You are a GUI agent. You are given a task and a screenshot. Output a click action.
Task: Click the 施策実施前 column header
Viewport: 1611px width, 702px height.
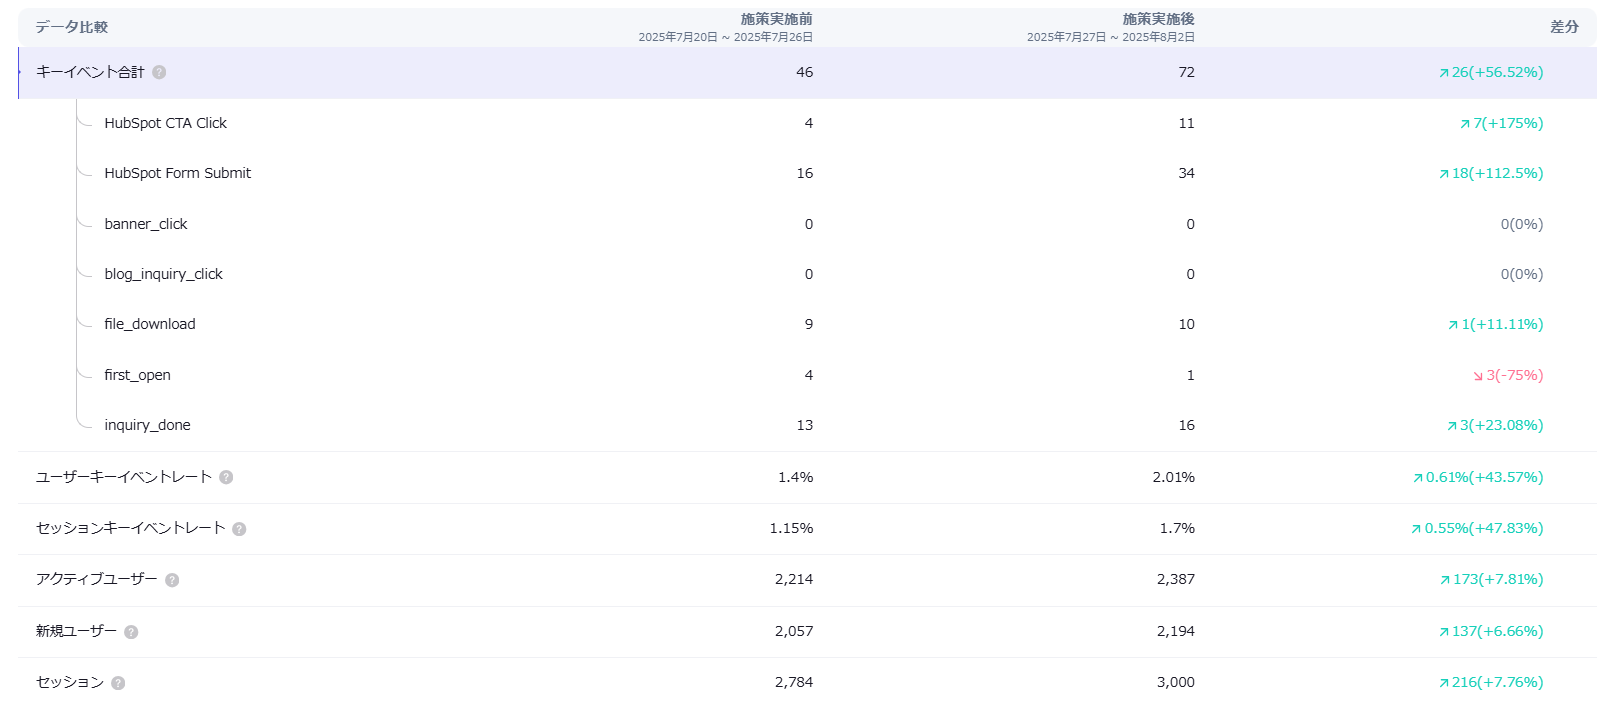pos(776,19)
